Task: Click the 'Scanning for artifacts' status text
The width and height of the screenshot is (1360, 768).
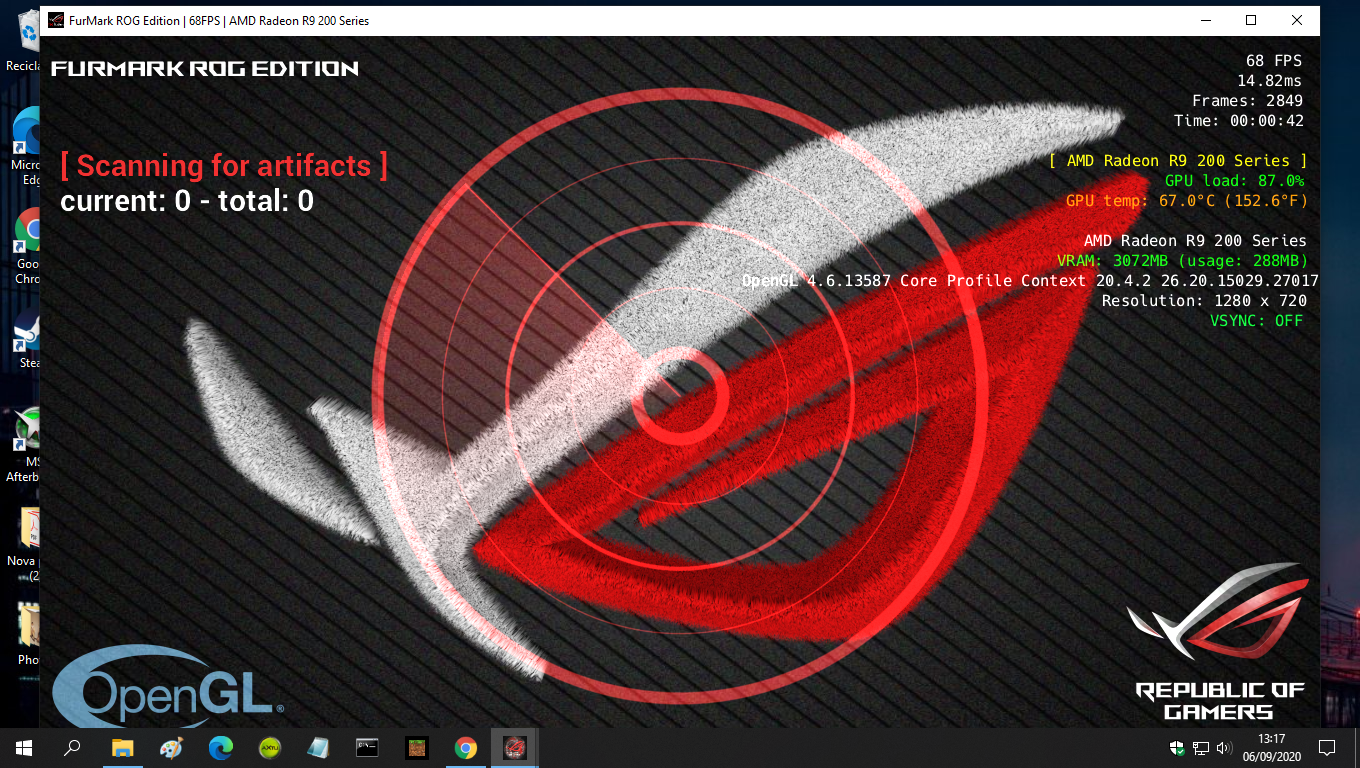Action: pyautogui.click(x=224, y=165)
